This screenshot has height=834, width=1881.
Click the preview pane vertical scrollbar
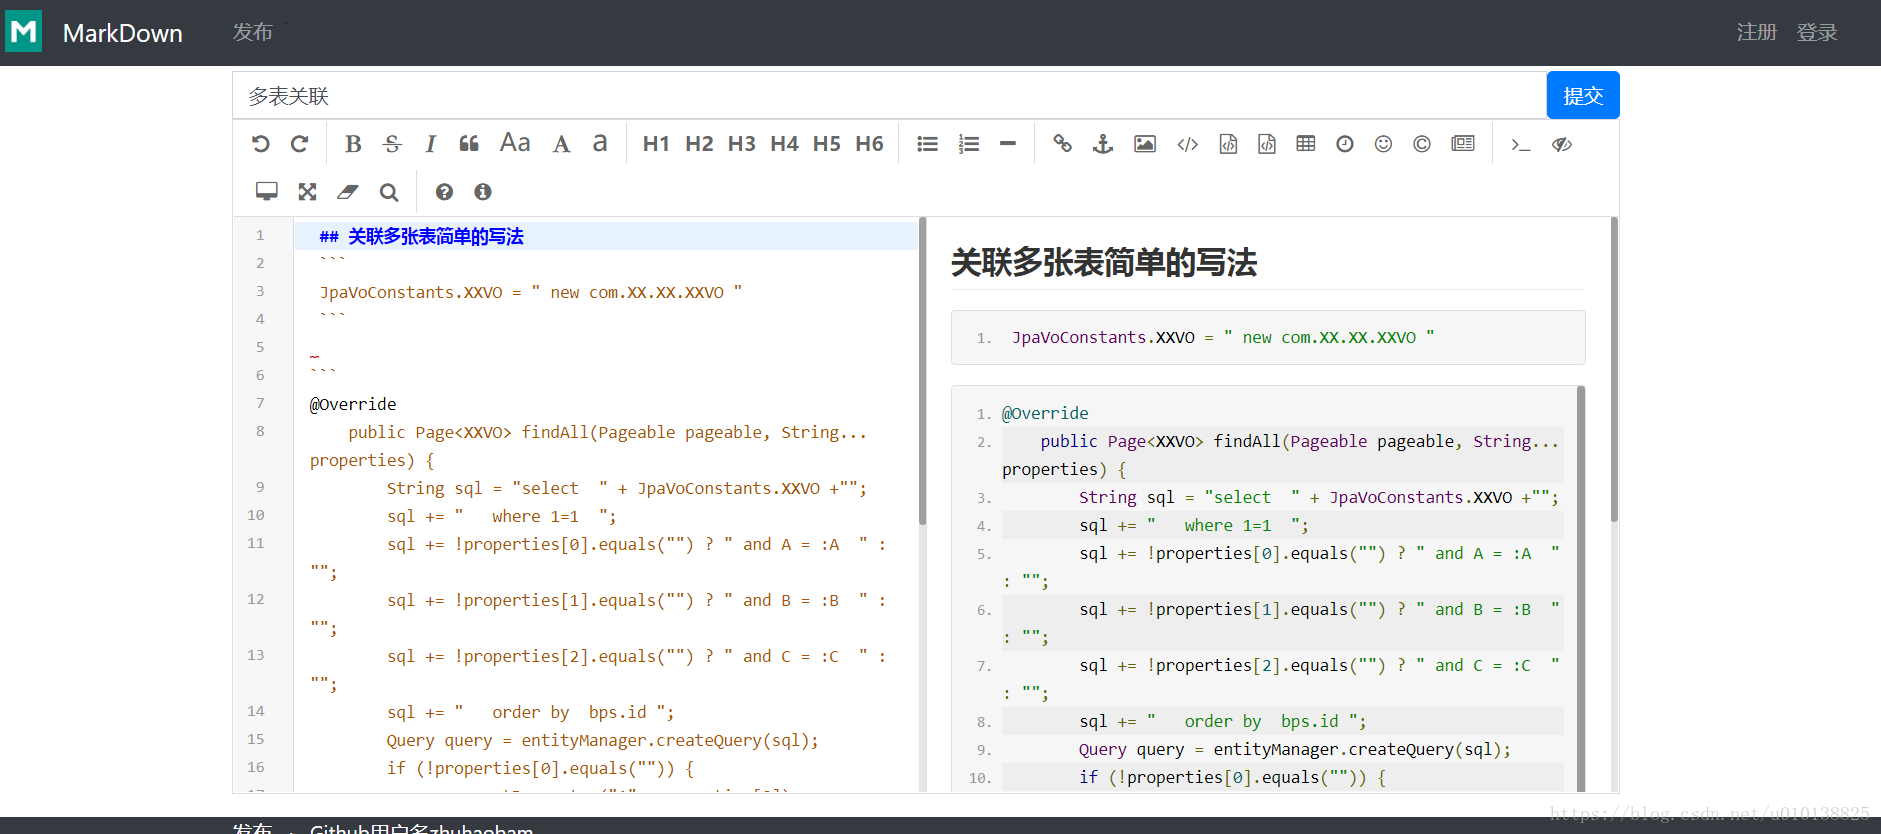(x=1614, y=369)
